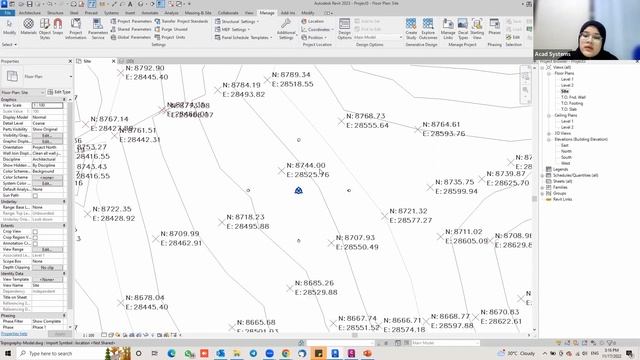Open the Properties help link

pos(14,334)
